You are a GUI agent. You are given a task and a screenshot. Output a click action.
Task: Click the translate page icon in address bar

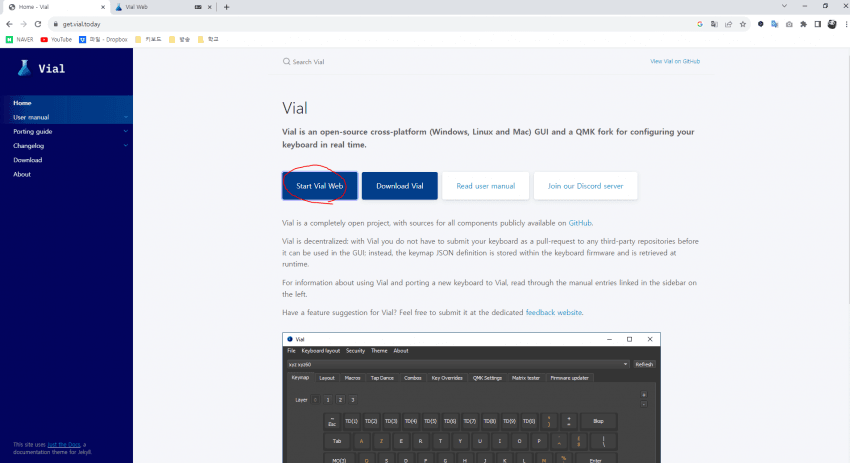click(714, 24)
